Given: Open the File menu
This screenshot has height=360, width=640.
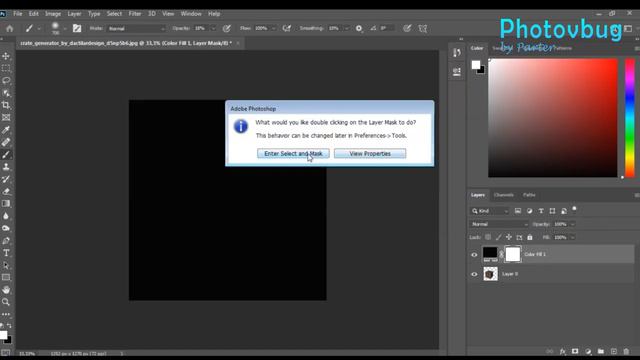Looking at the screenshot, I should 18,13.
